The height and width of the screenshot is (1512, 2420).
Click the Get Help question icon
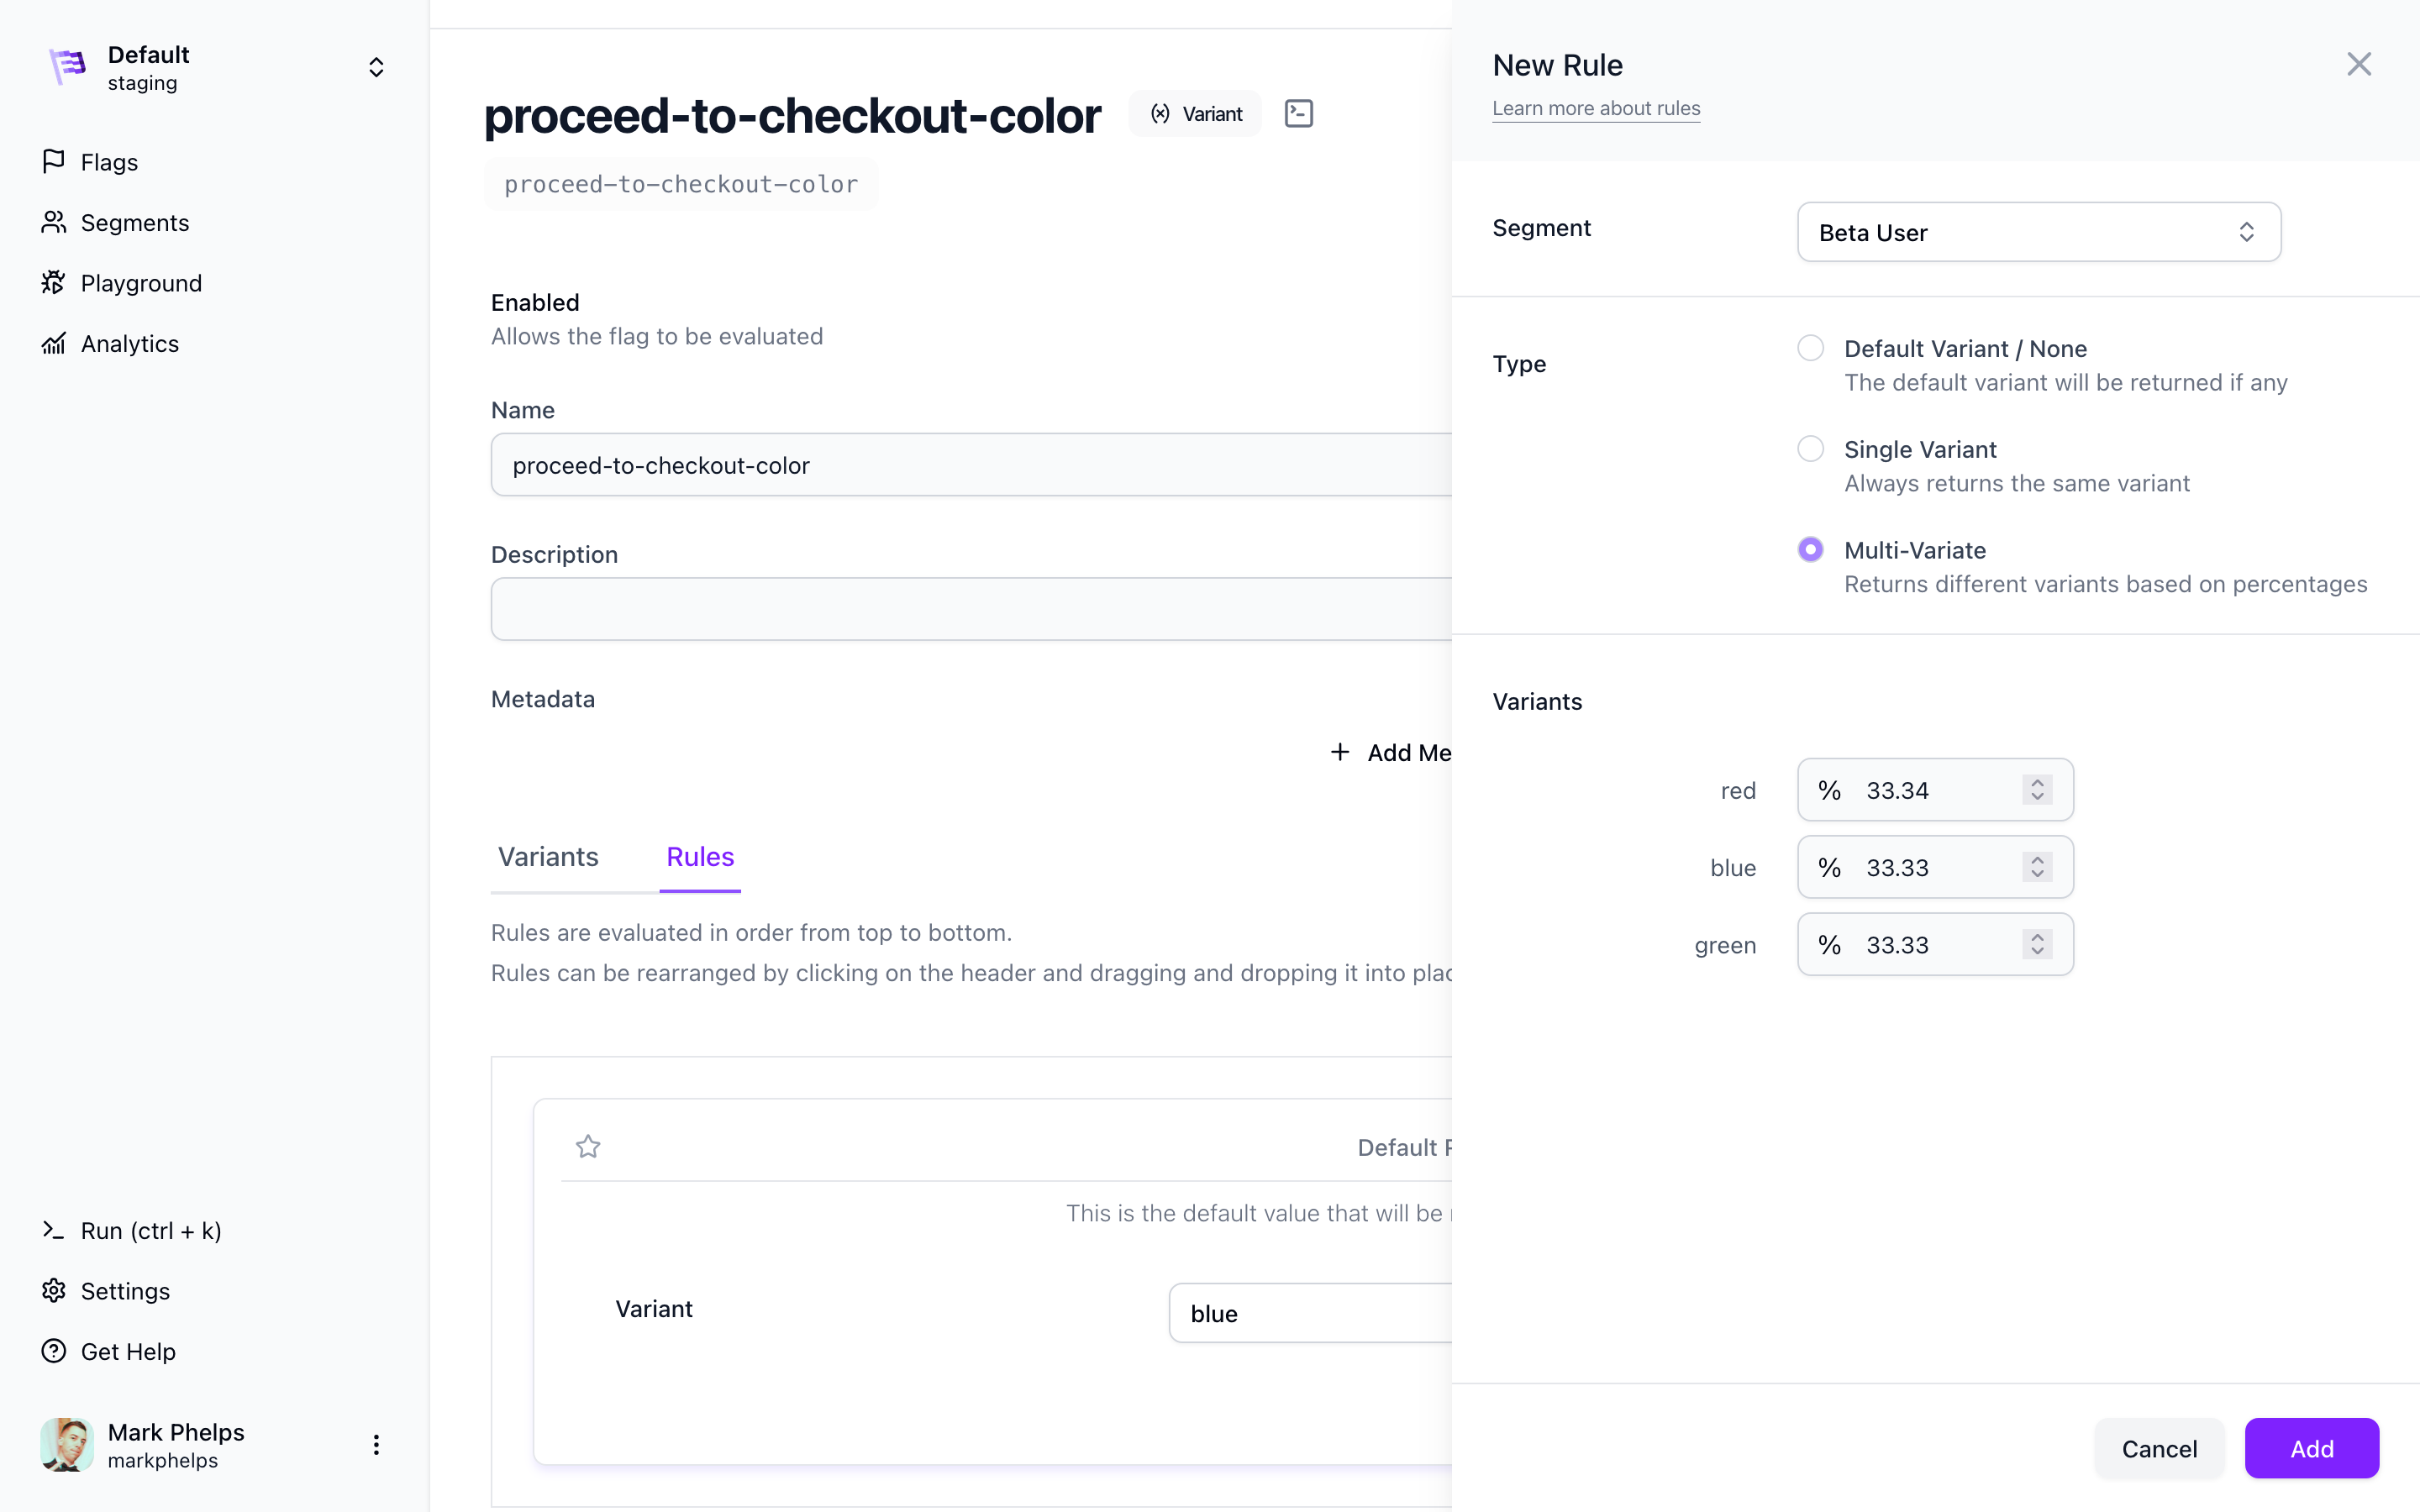coord(53,1351)
